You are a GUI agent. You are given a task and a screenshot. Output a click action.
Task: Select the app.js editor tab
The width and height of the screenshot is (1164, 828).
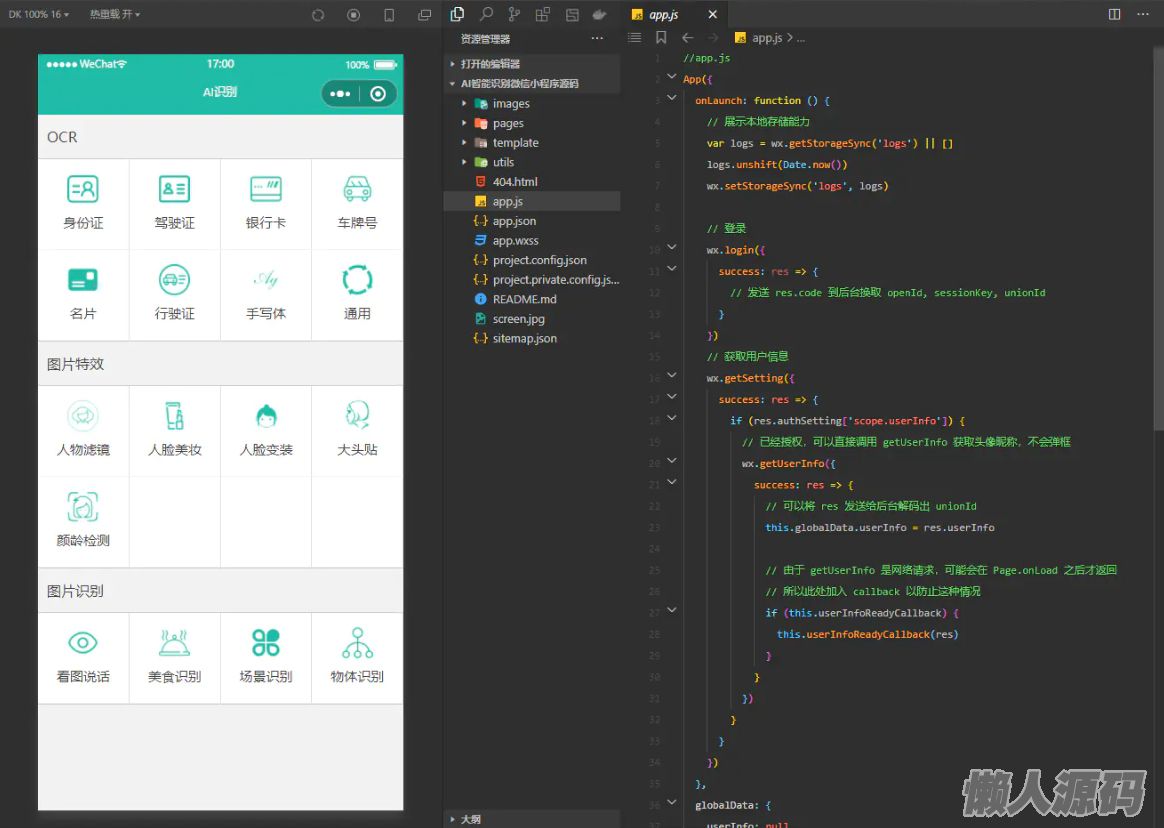point(663,15)
